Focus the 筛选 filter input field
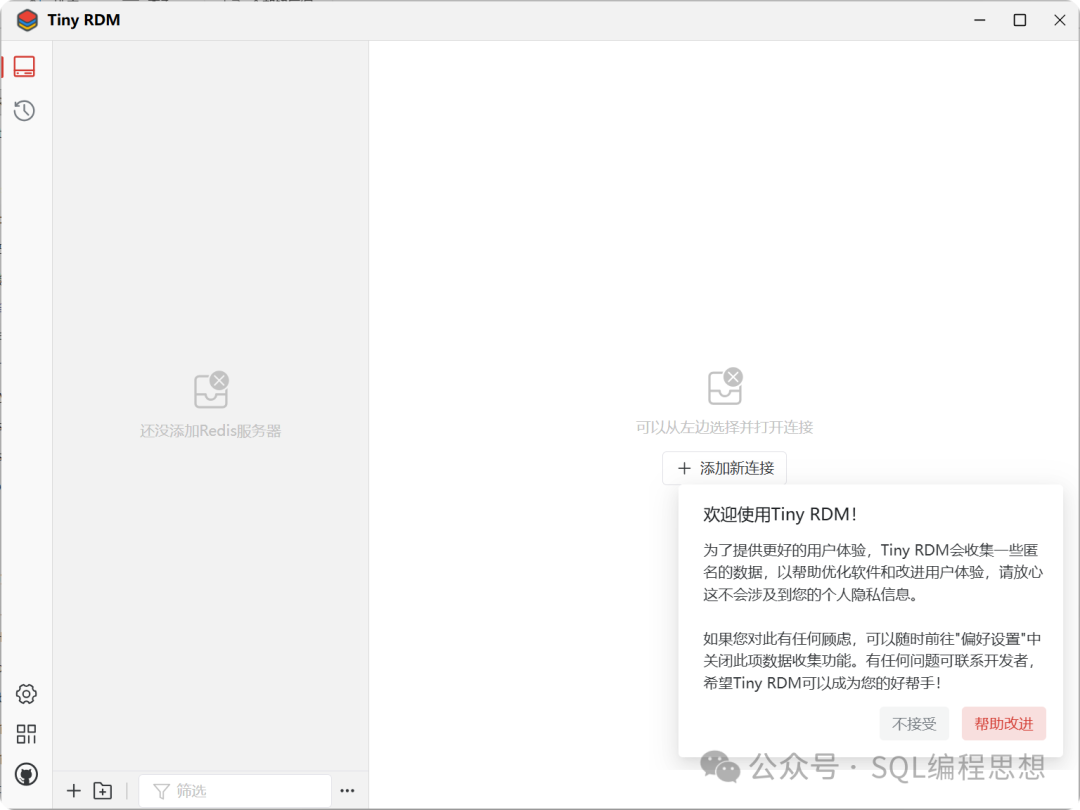 pos(245,791)
